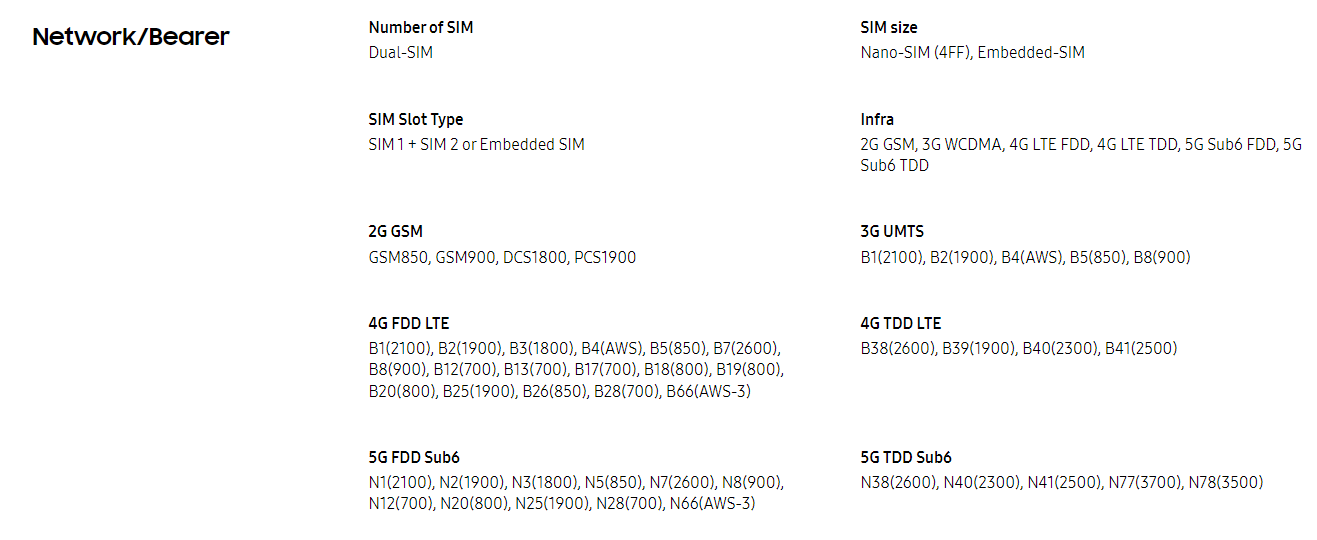Click the Infra network types list

1082,155
